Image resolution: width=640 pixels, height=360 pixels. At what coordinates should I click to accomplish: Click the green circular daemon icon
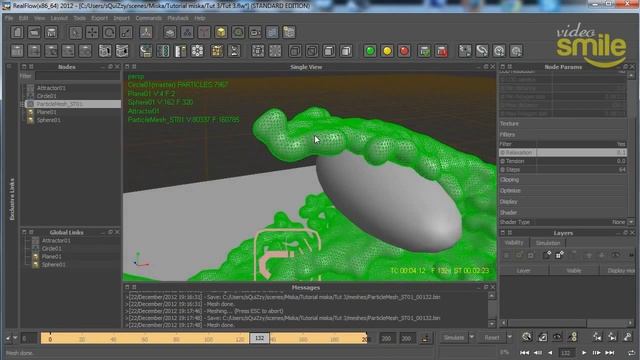[238, 32]
